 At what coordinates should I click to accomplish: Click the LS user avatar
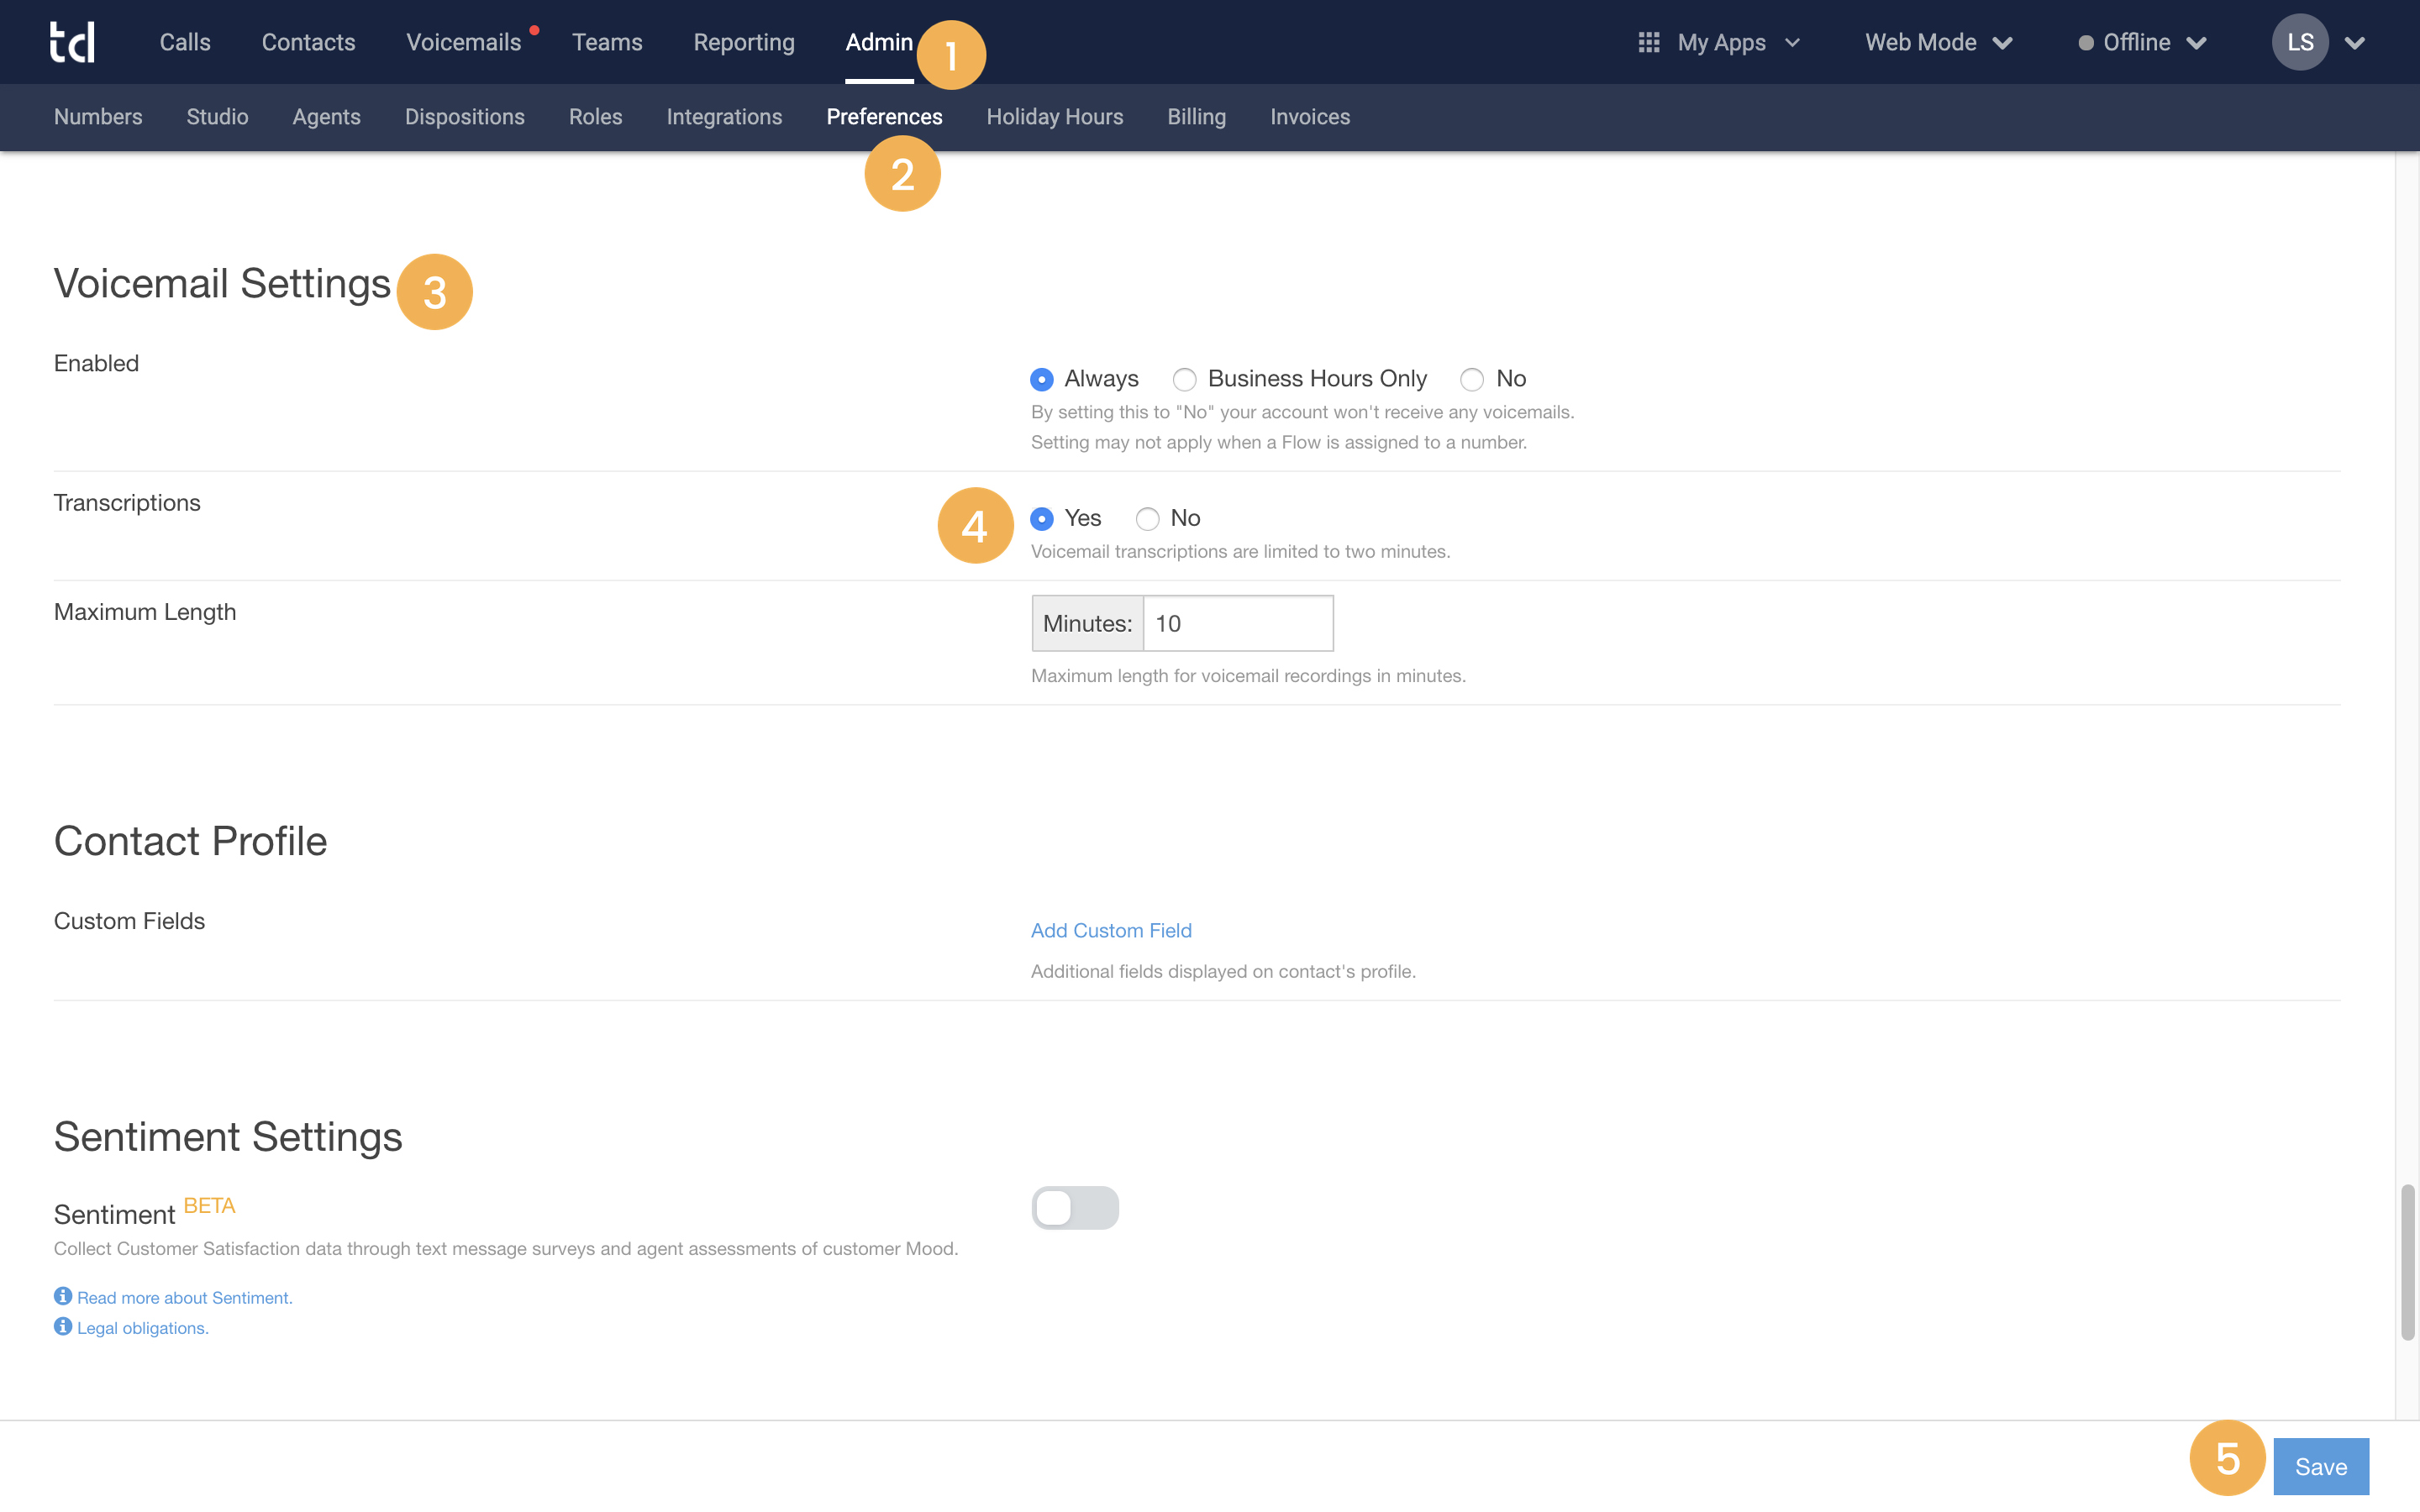coord(2300,42)
